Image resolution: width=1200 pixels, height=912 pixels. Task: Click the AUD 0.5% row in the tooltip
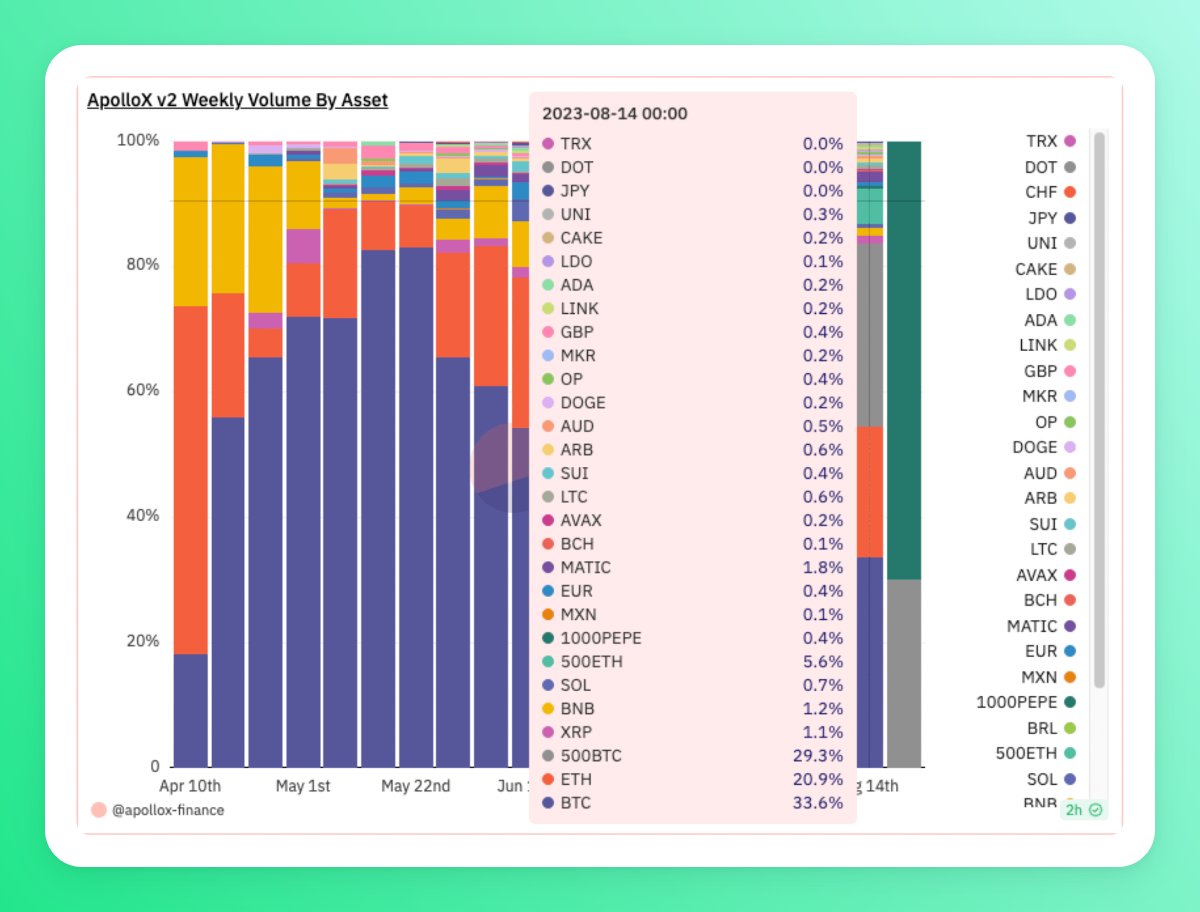[692, 426]
